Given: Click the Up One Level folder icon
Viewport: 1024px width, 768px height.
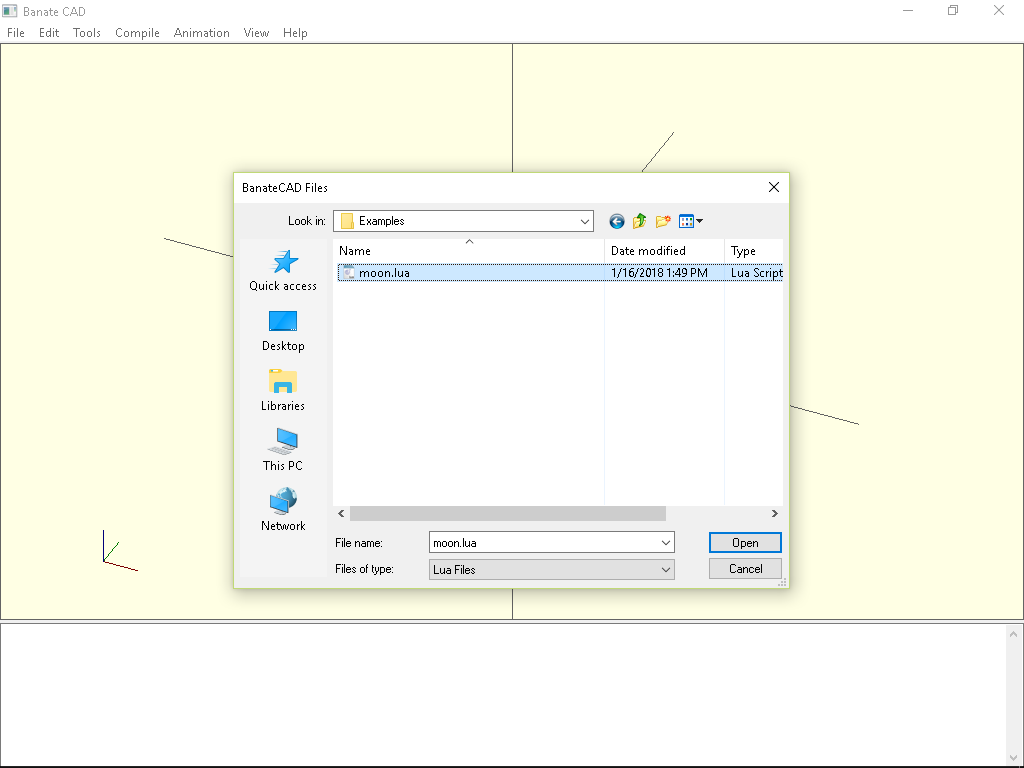Looking at the screenshot, I should (639, 221).
